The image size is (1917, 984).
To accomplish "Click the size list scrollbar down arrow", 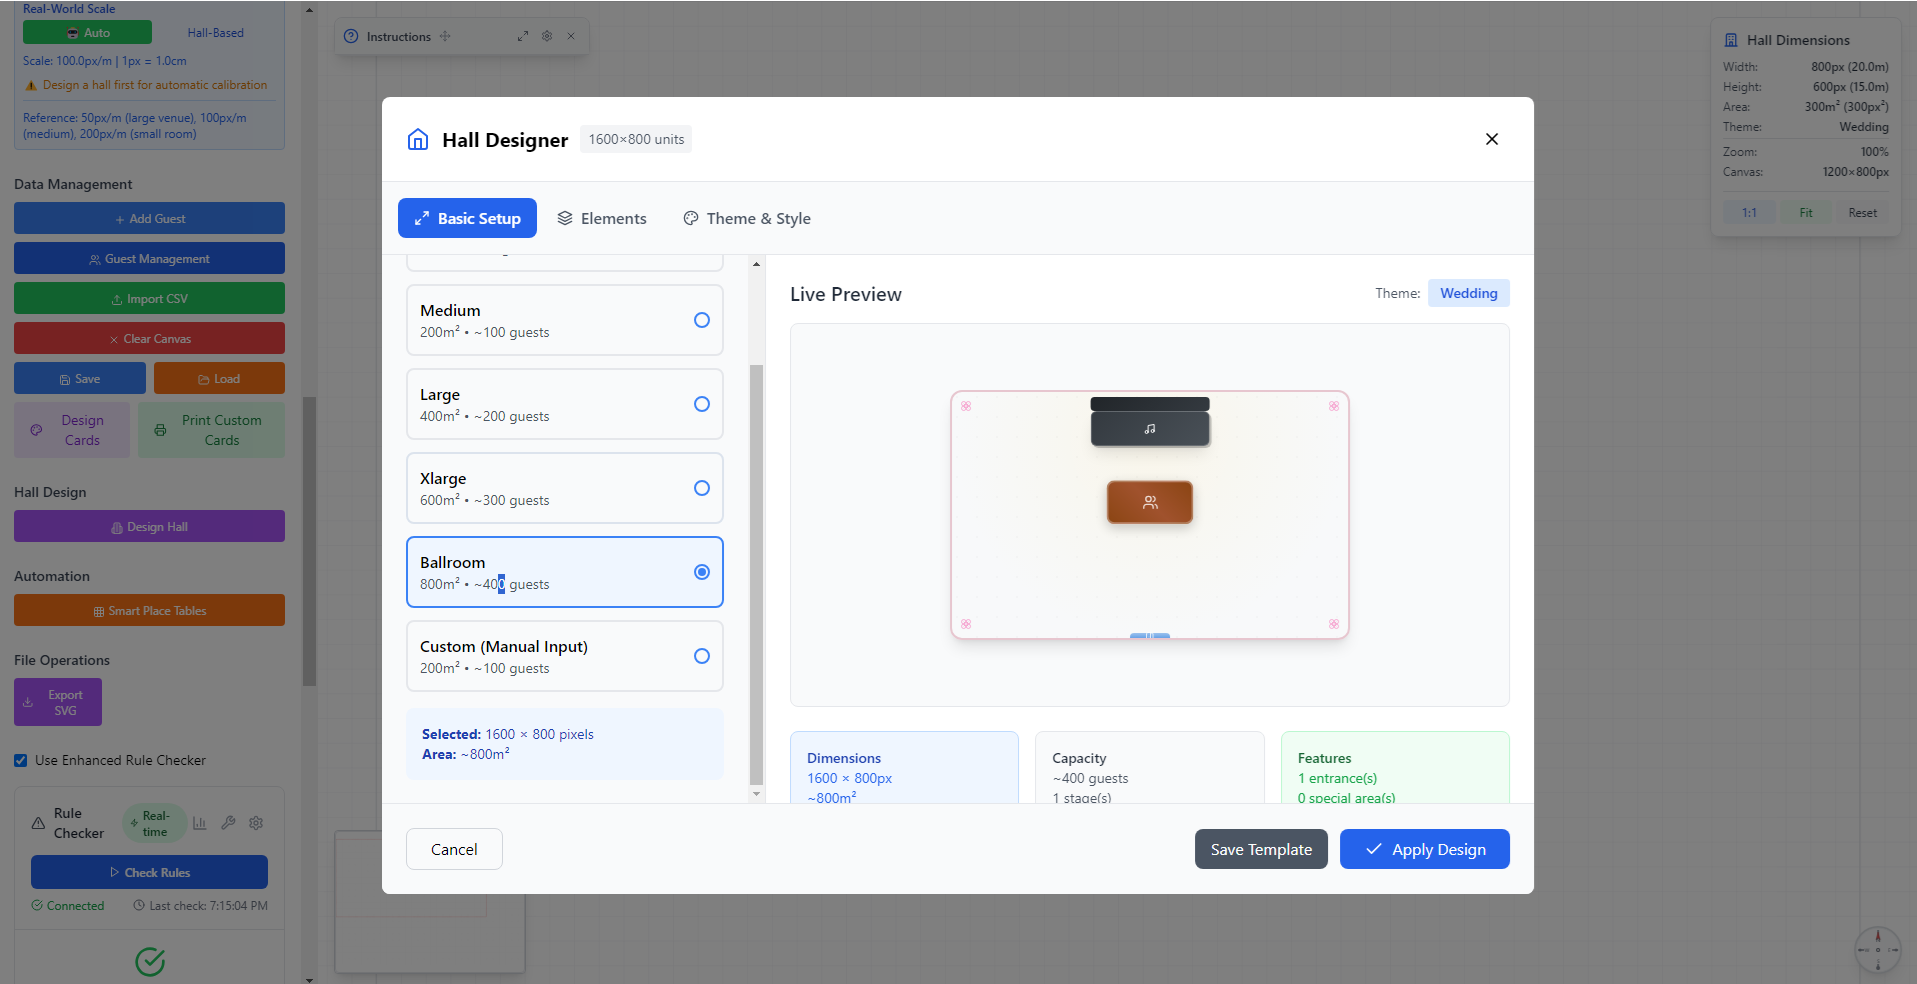I will (756, 794).
